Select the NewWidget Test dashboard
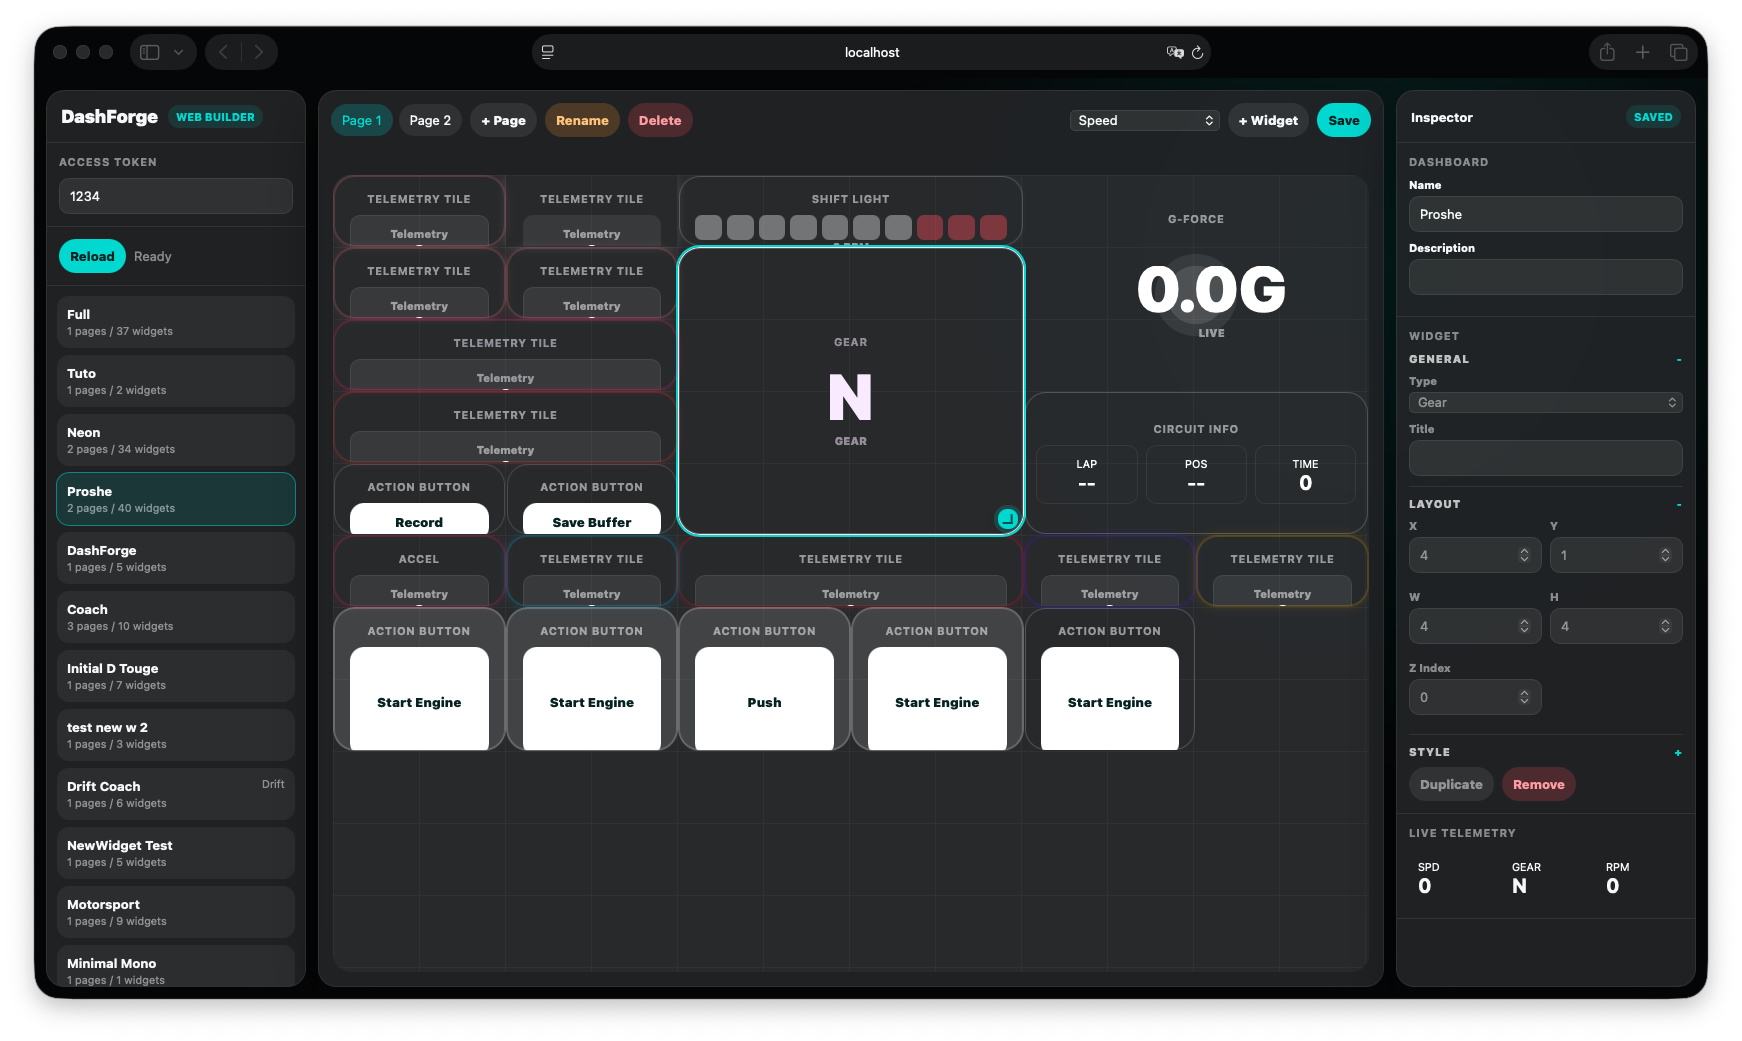1742x1041 pixels. [x=176, y=853]
